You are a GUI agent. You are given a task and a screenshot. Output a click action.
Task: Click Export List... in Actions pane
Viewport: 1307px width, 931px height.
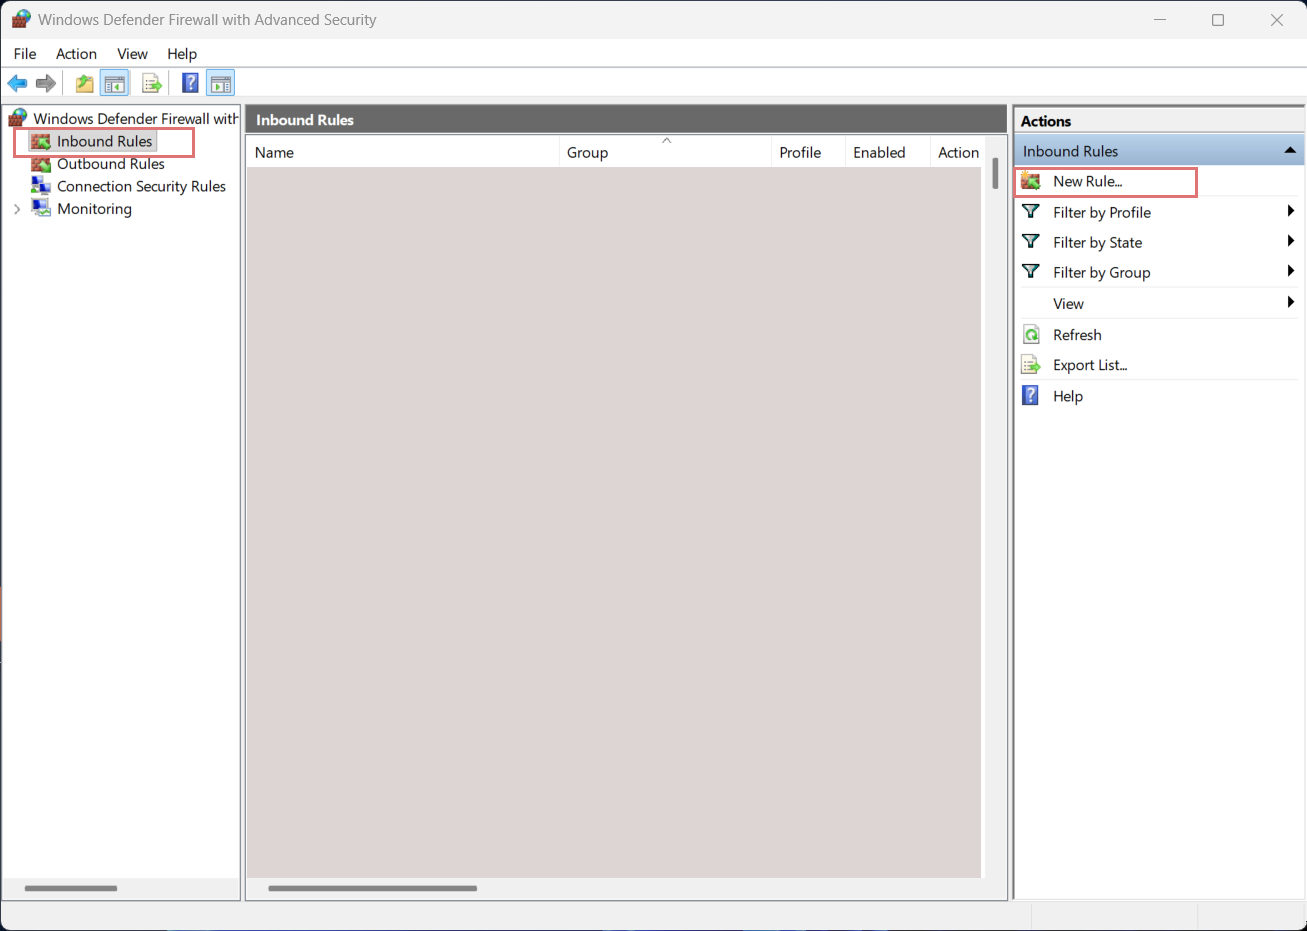coord(1089,366)
